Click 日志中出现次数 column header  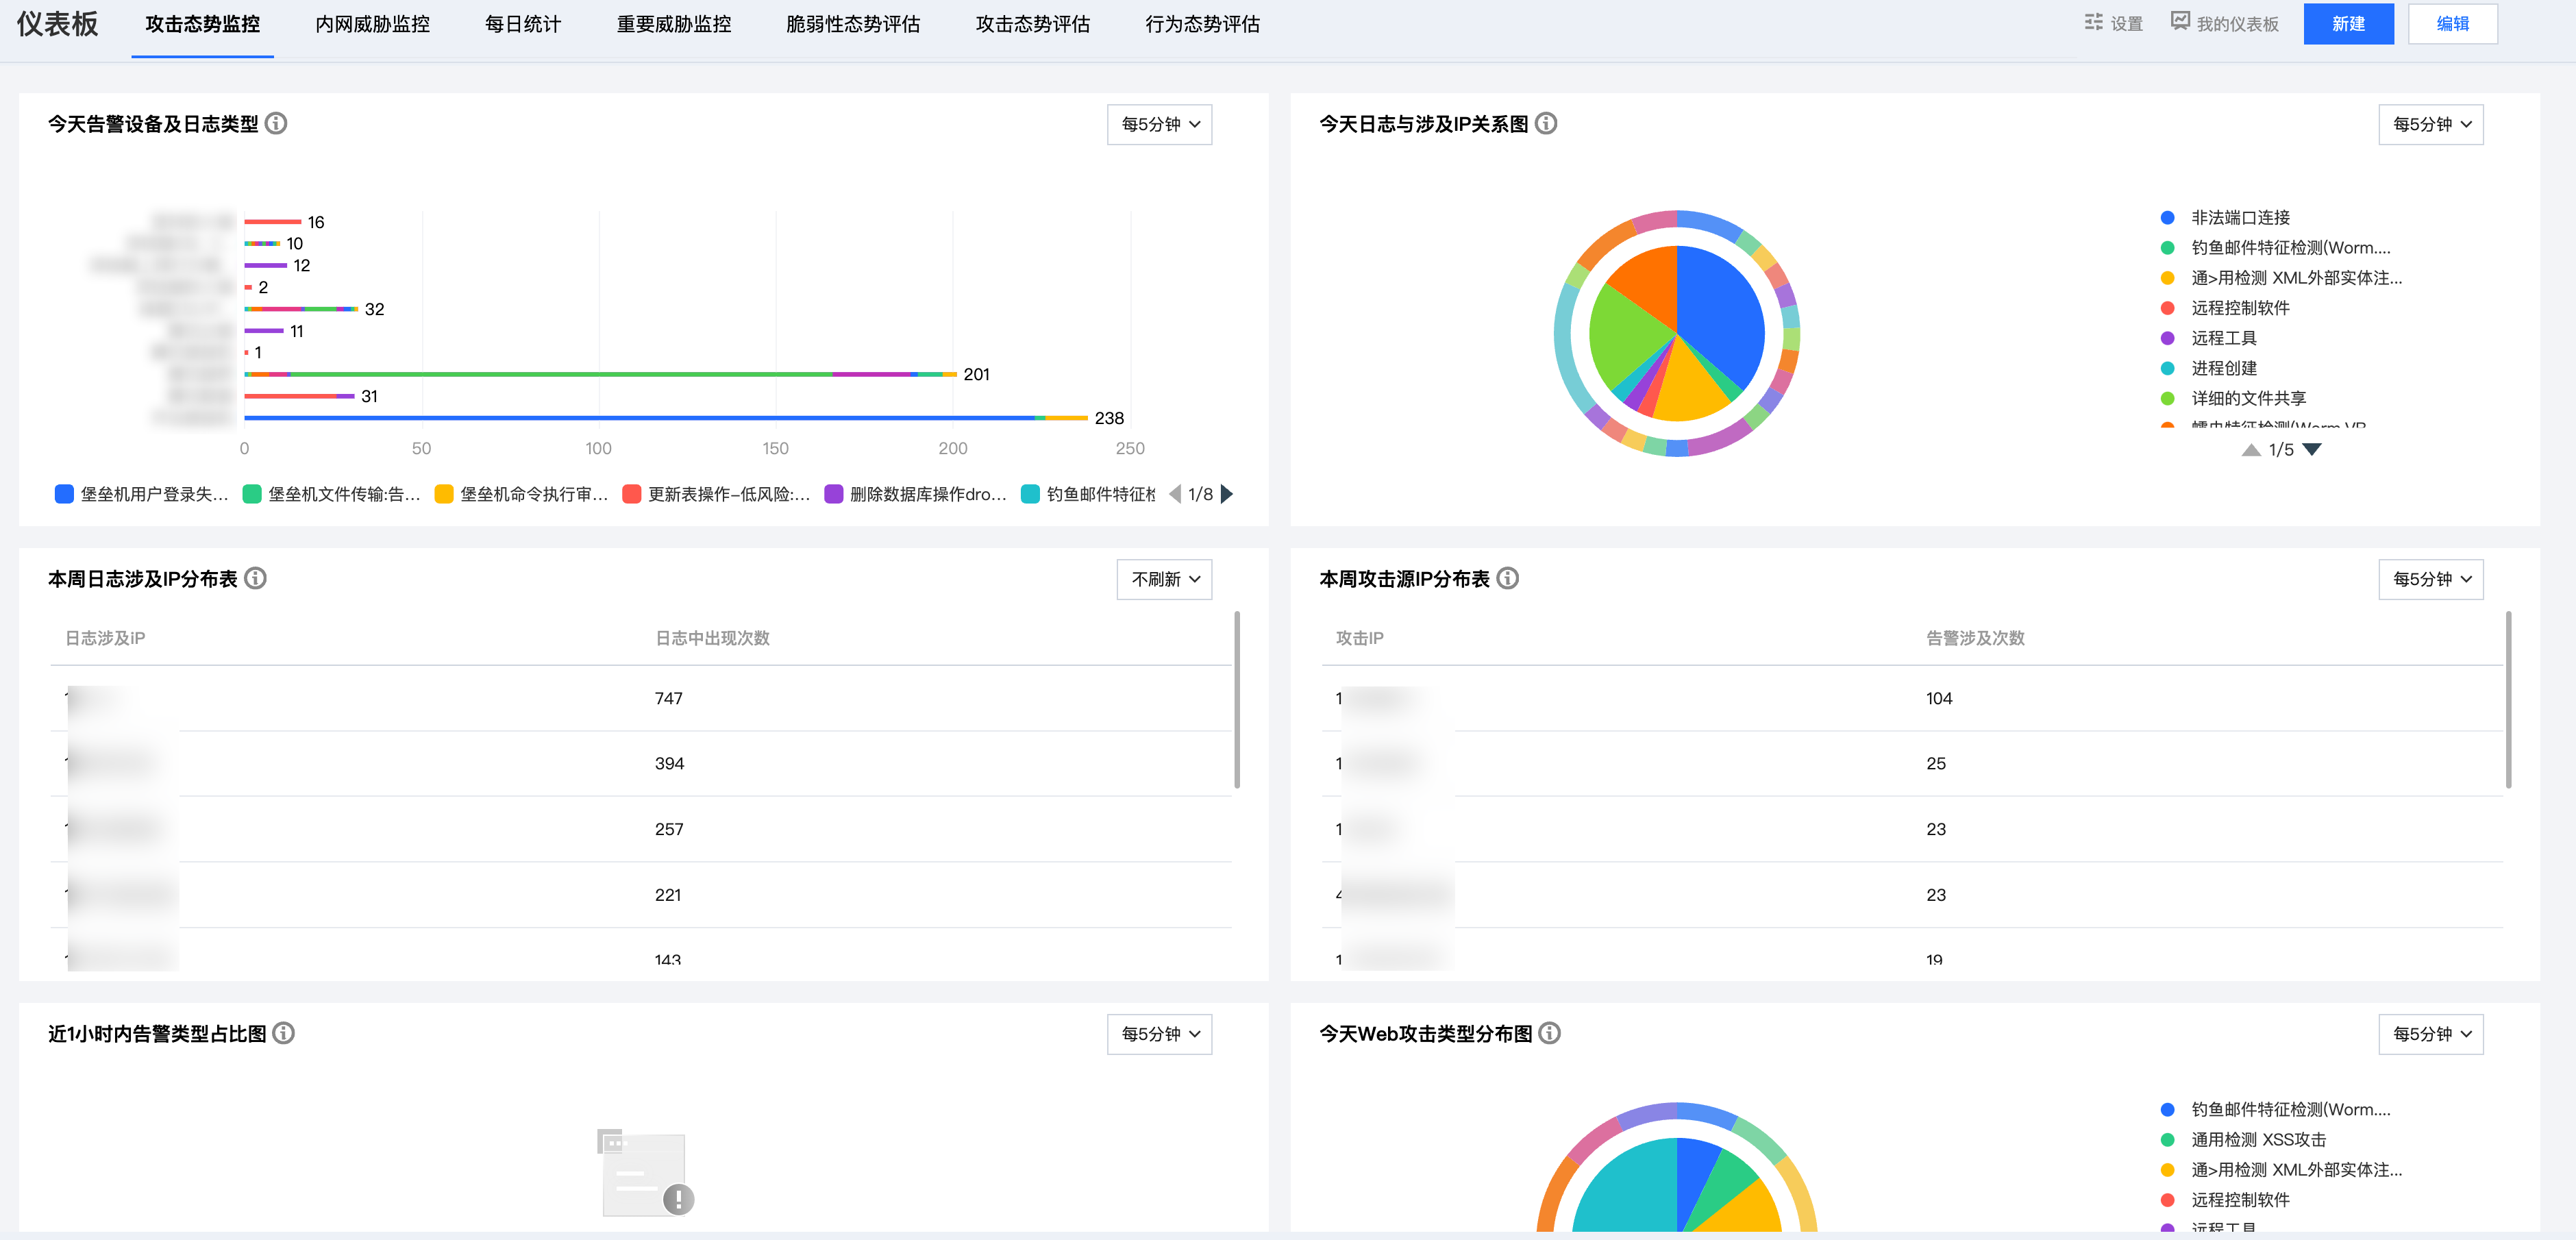[712, 638]
